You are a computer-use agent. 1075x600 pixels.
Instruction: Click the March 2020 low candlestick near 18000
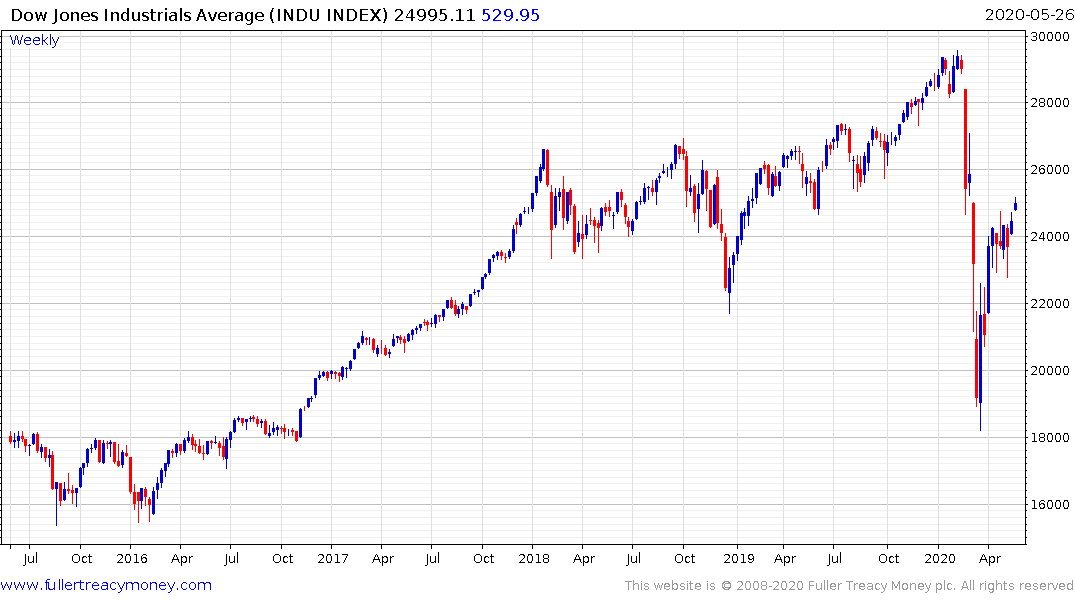point(980,359)
